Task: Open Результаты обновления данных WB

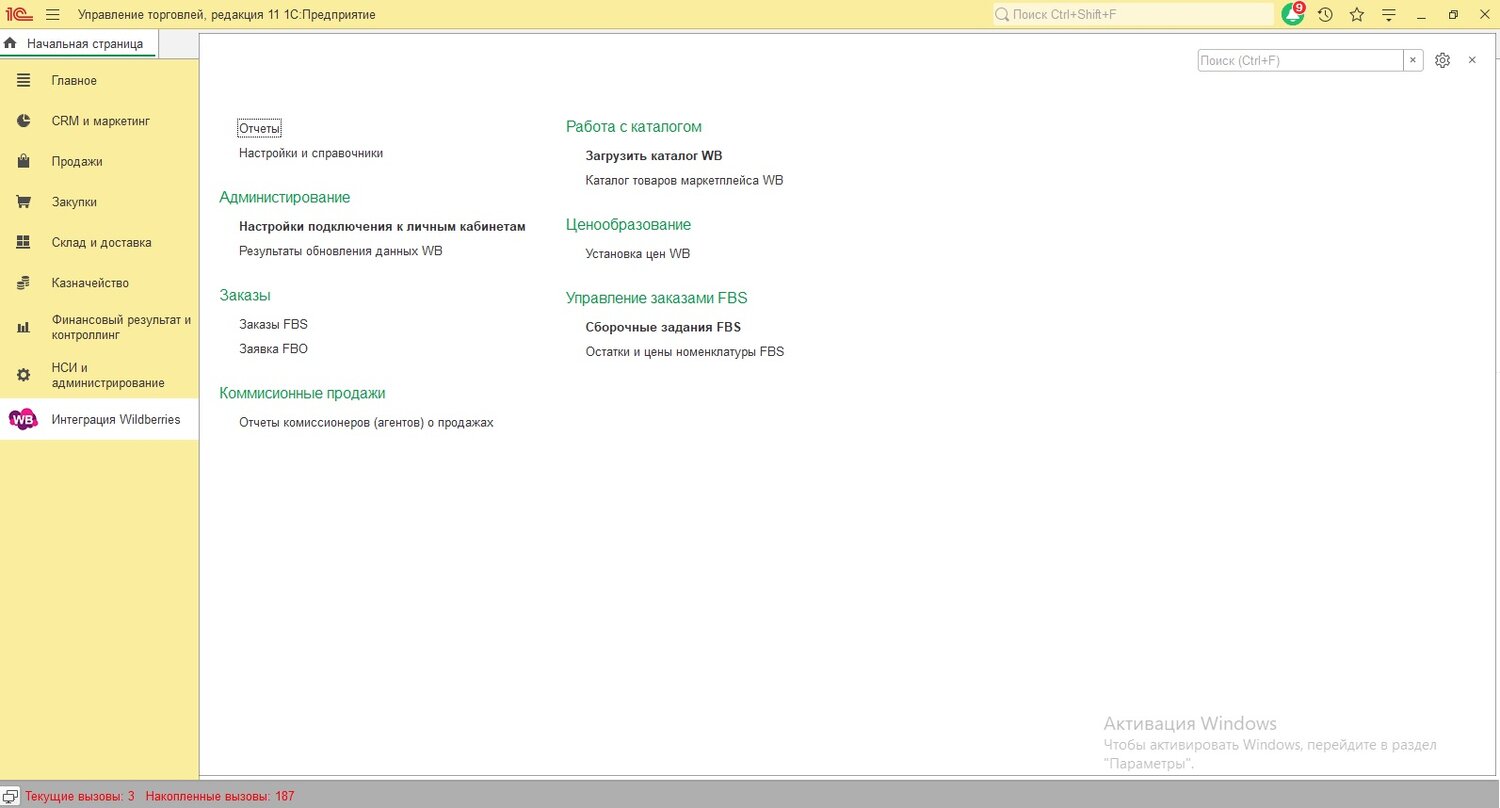Action: (x=340, y=251)
